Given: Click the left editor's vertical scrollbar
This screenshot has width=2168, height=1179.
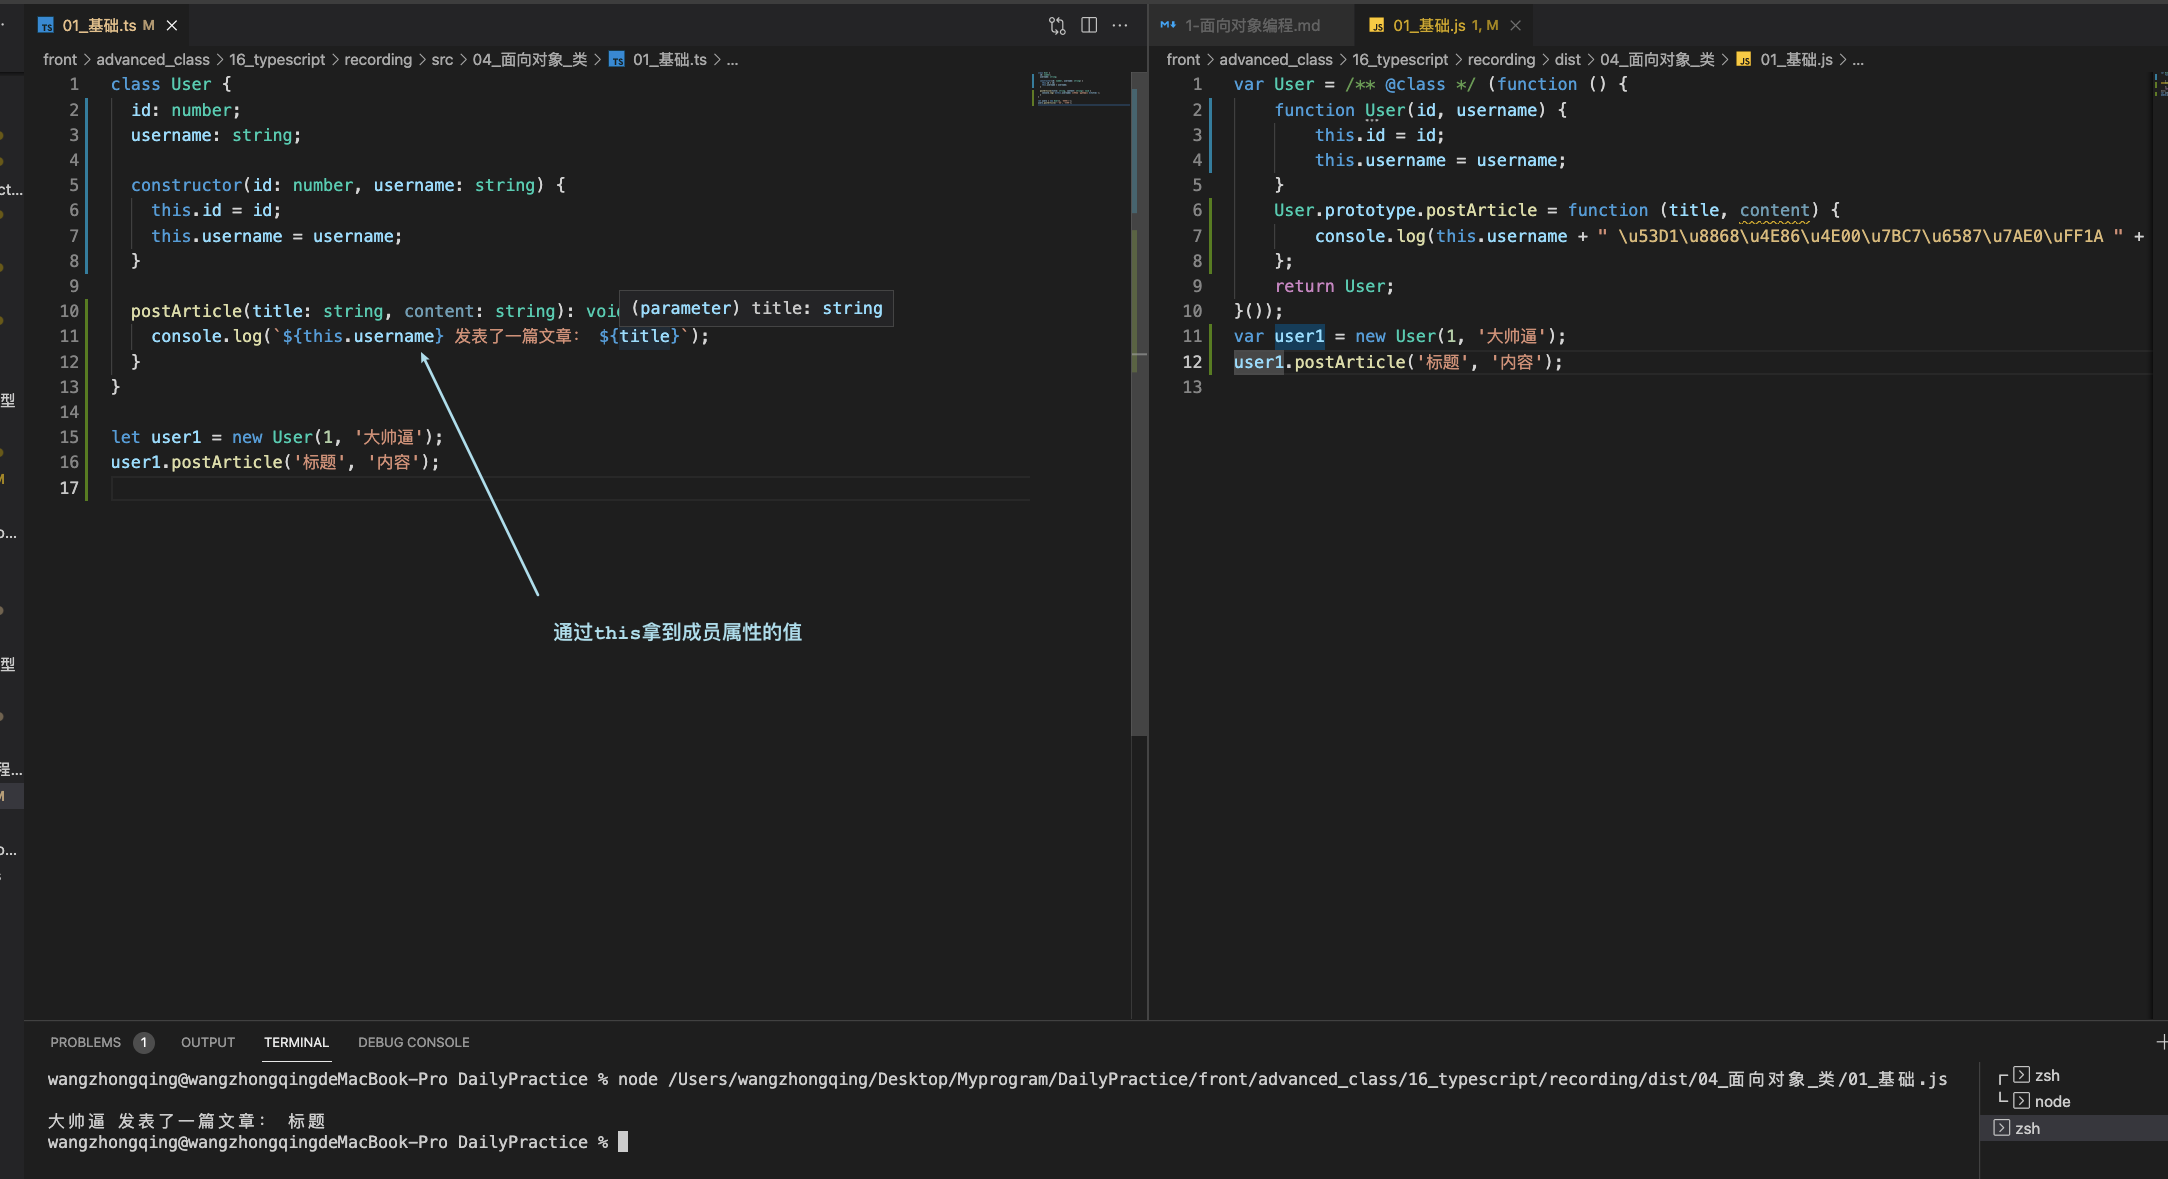Looking at the screenshot, I should click(x=1138, y=400).
